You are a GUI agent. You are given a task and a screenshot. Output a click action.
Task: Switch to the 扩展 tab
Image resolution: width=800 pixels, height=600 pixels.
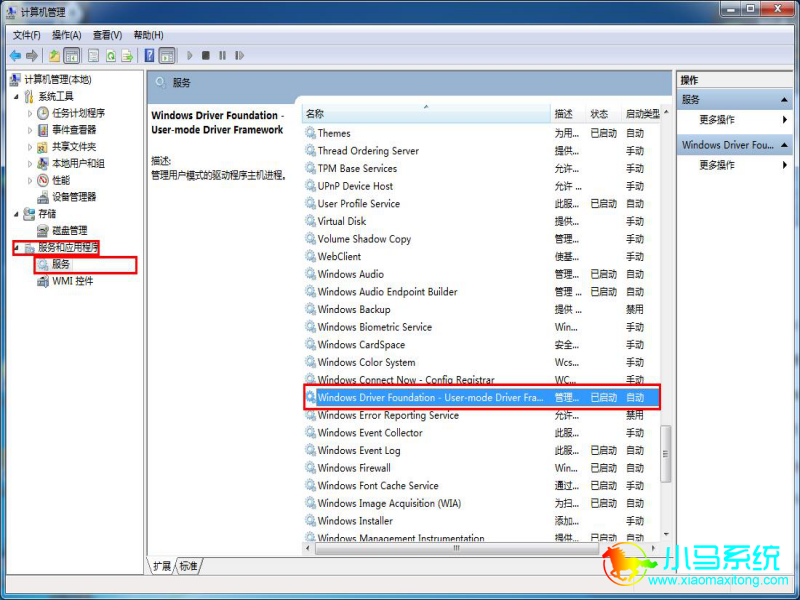tap(162, 566)
